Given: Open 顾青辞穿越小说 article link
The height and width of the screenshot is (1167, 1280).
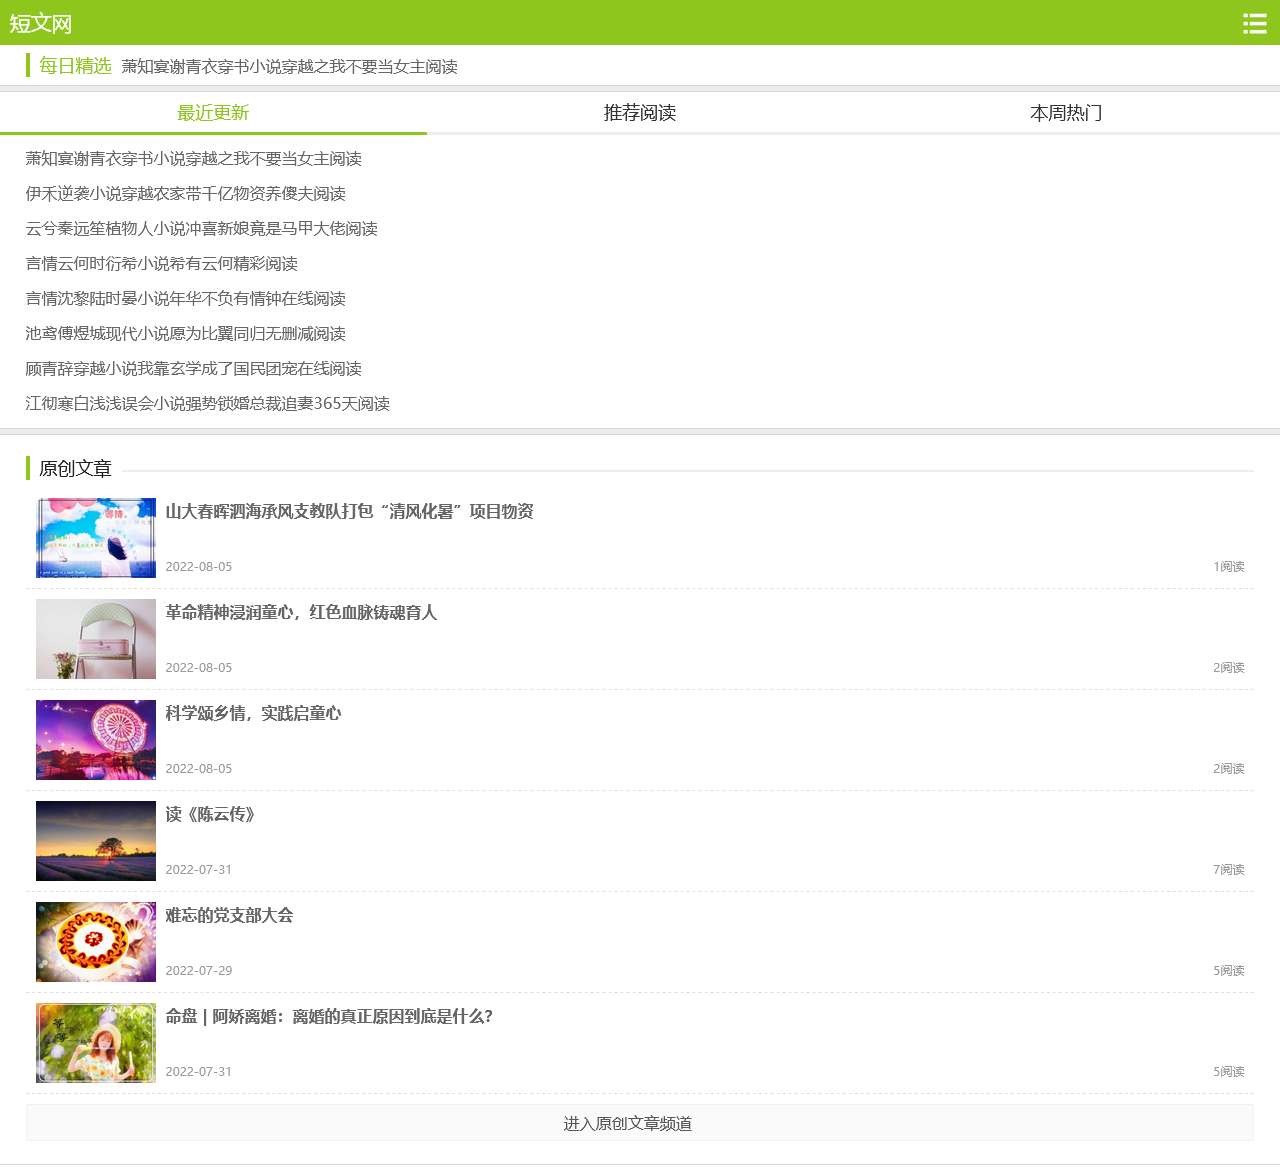Looking at the screenshot, I should pyautogui.click(x=194, y=369).
